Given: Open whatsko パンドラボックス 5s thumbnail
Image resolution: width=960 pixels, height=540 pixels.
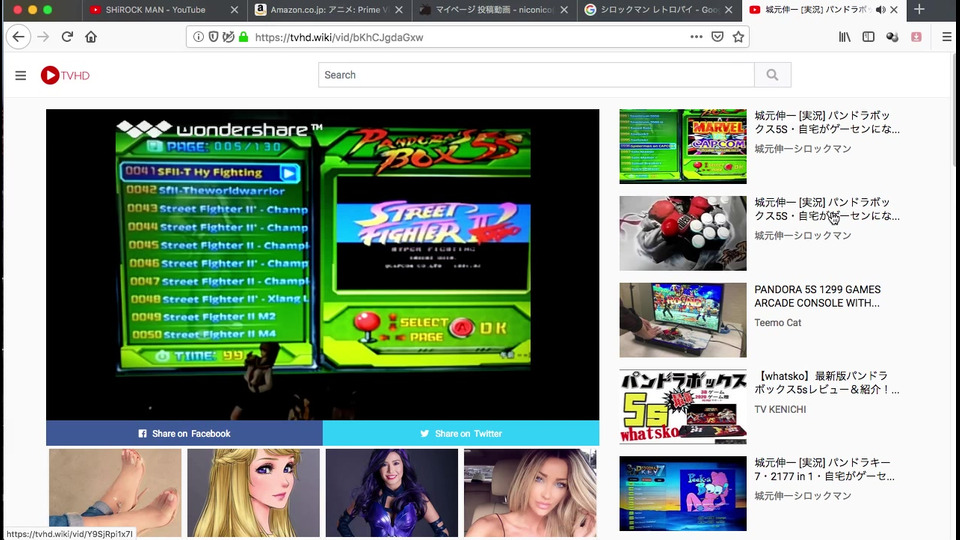Looking at the screenshot, I should [683, 407].
